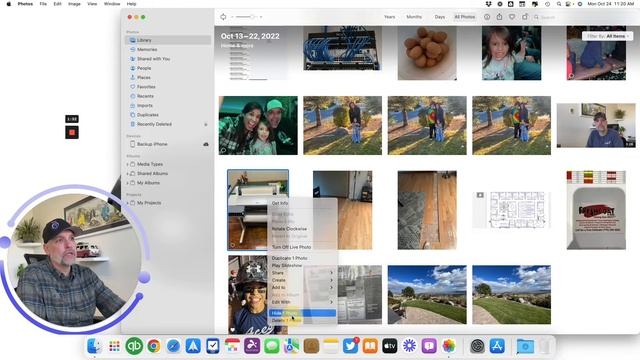Open Shared with You in the sidebar
Viewport: 640px width, 360px height.
pyautogui.click(x=168, y=59)
